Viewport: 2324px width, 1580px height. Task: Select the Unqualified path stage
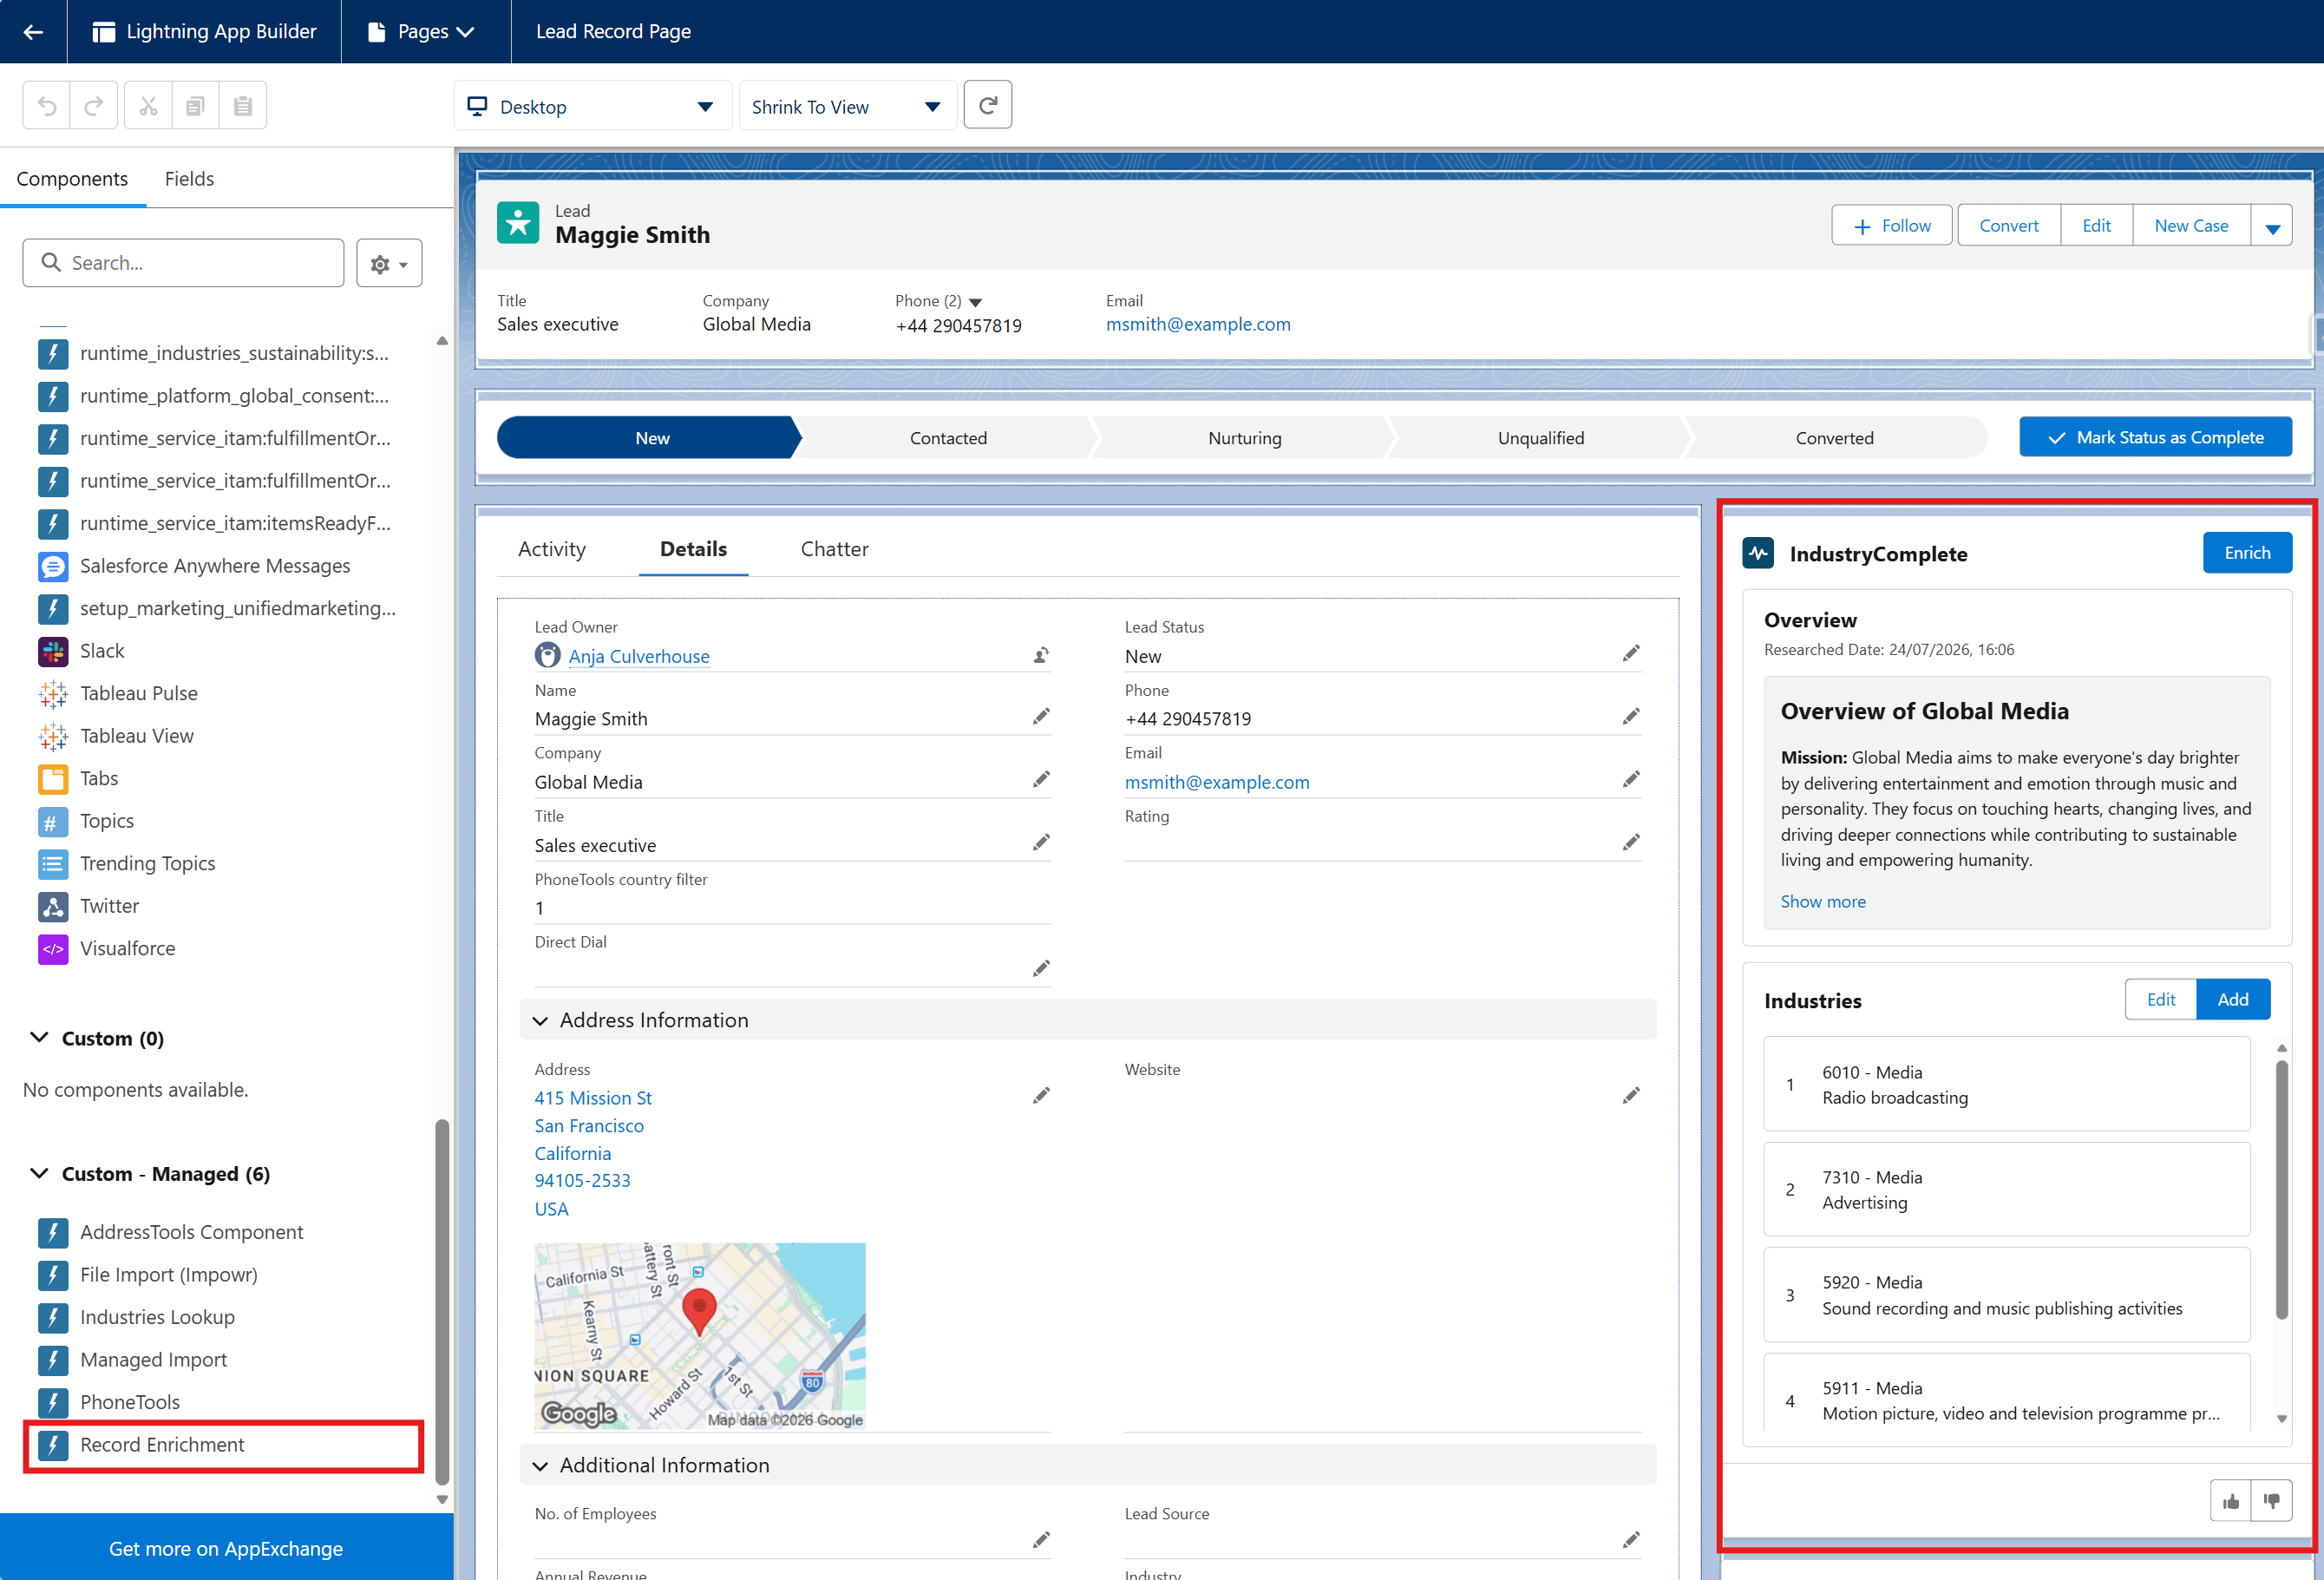pos(1540,438)
